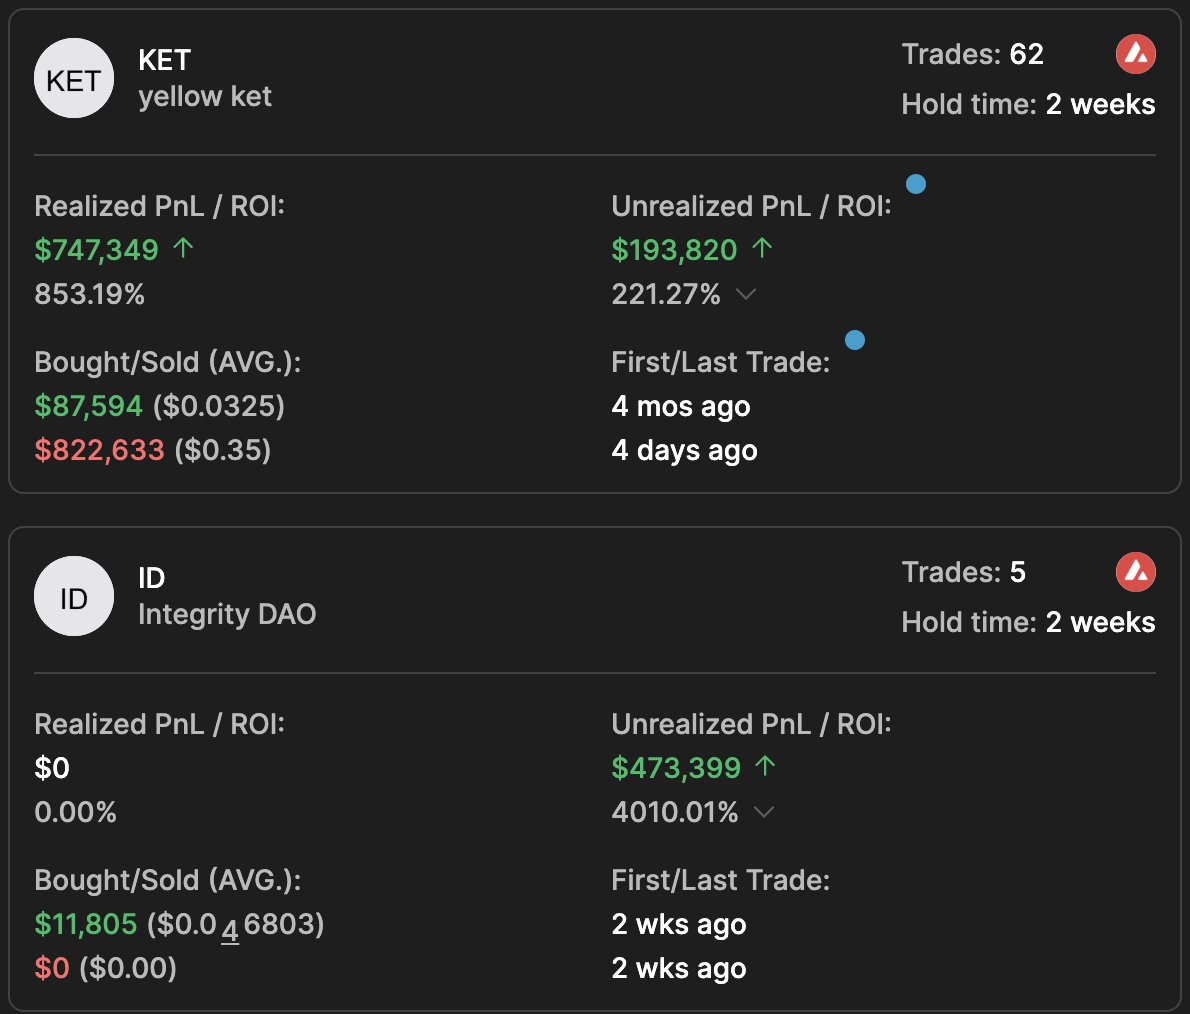Click green up arrow beside $473,399
Screen dimensions: 1190x1014
coord(765,766)
